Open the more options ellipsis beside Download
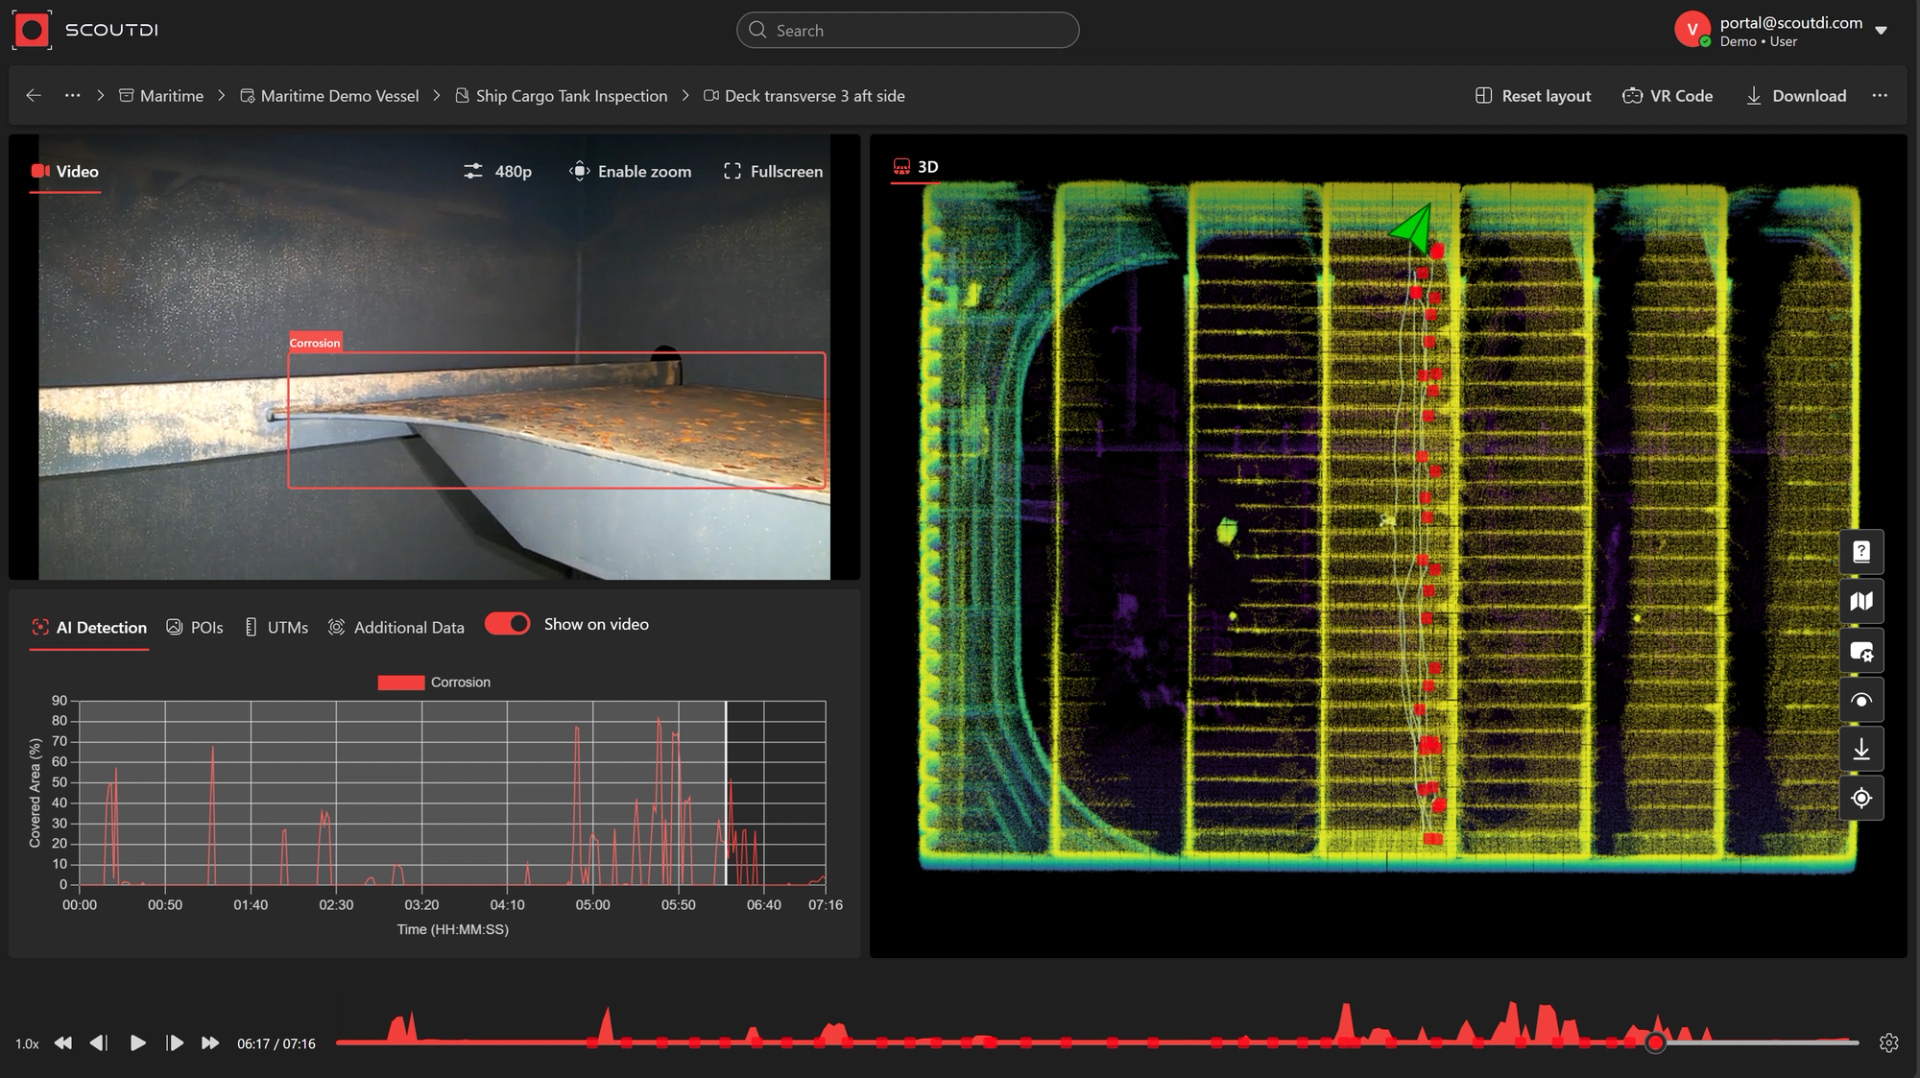This screenshot has width=1920, height=1078. [x=1880, y=95]
